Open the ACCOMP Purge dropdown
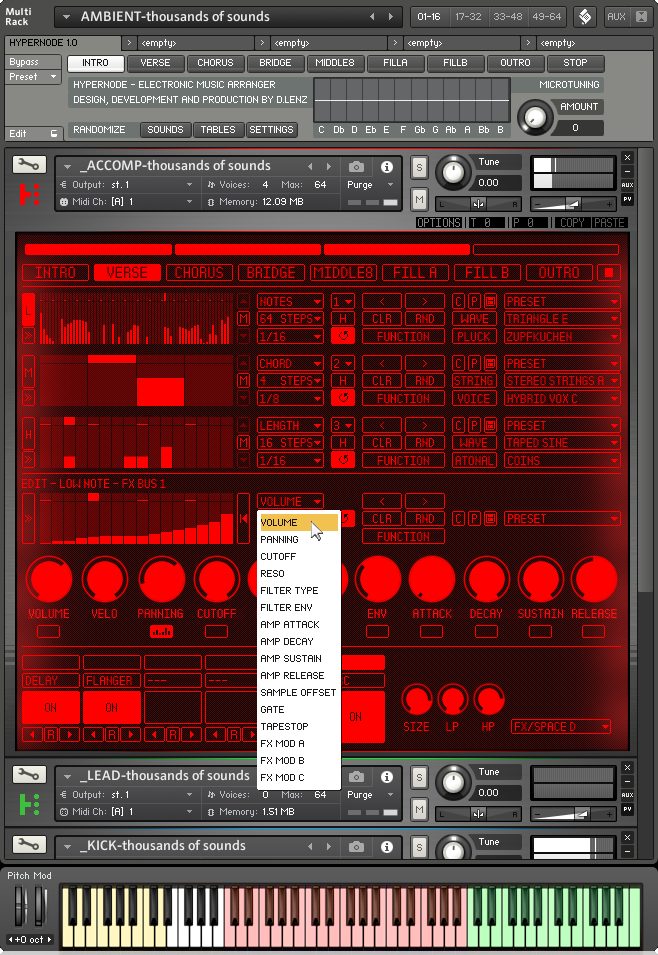The height and width of the screenshot is (955, 658). coord(370,185)
